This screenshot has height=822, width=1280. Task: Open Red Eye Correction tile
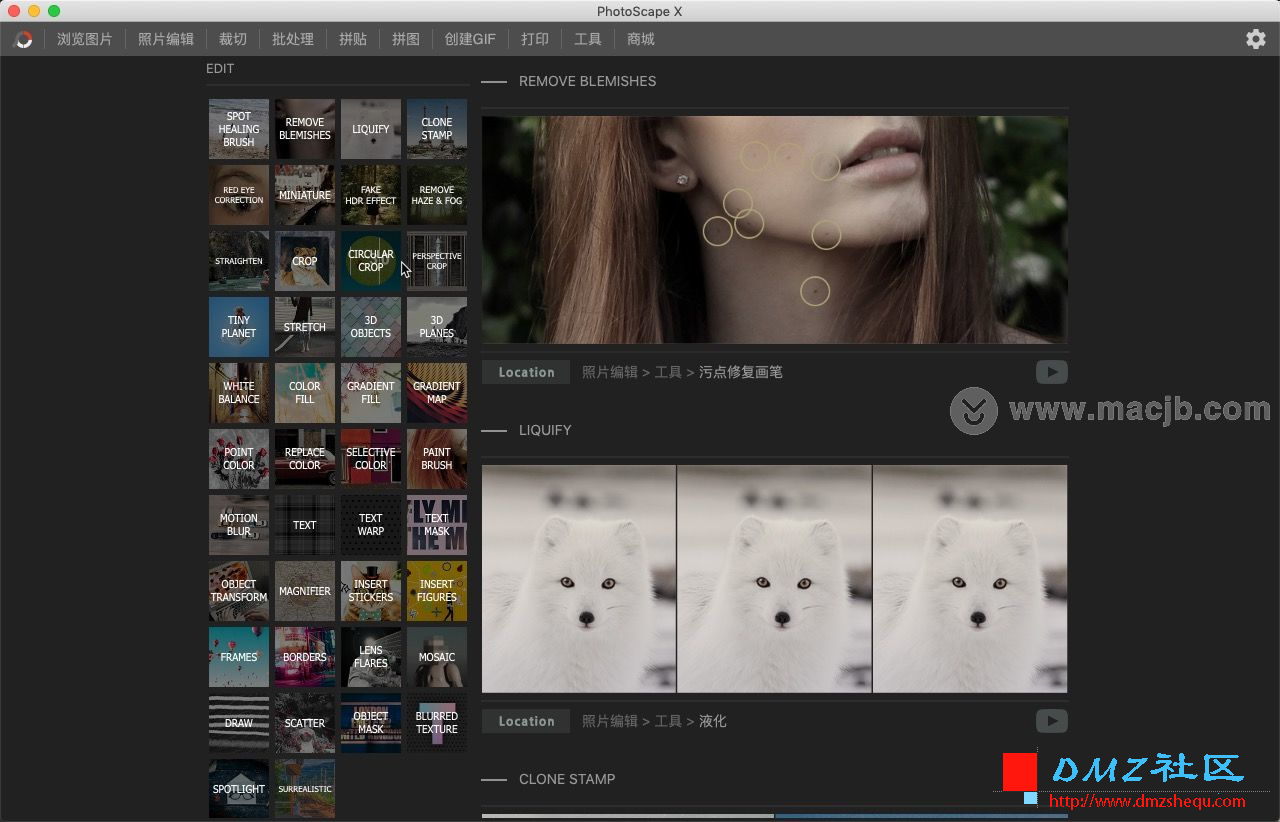tap(239, 195)
